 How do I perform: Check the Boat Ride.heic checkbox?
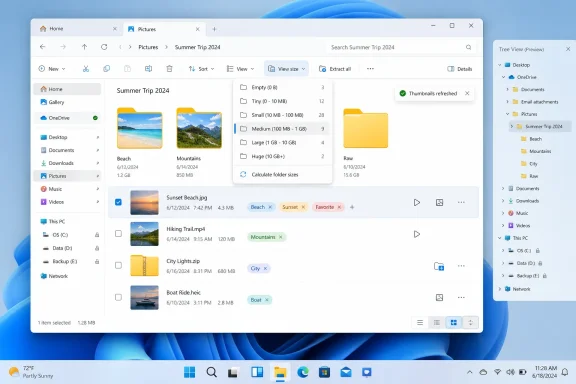tap(118, 297)
